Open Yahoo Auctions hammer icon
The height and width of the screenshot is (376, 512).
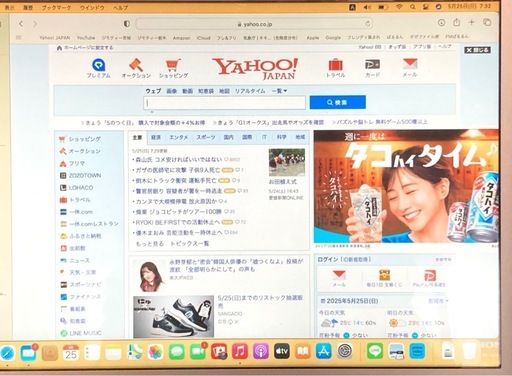[x=136, y=65]
